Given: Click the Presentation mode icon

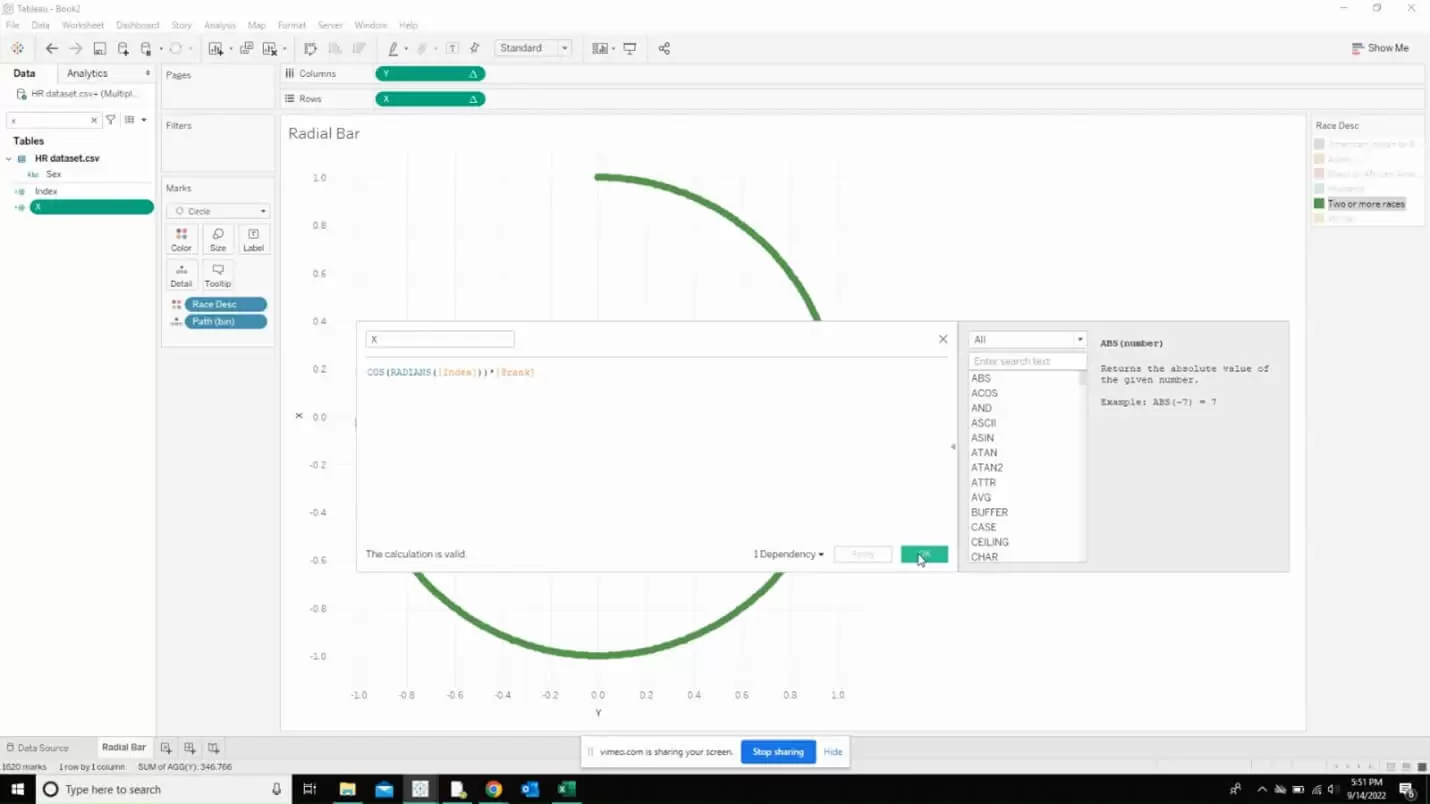Looking at the screenshot, I should 630,48.
